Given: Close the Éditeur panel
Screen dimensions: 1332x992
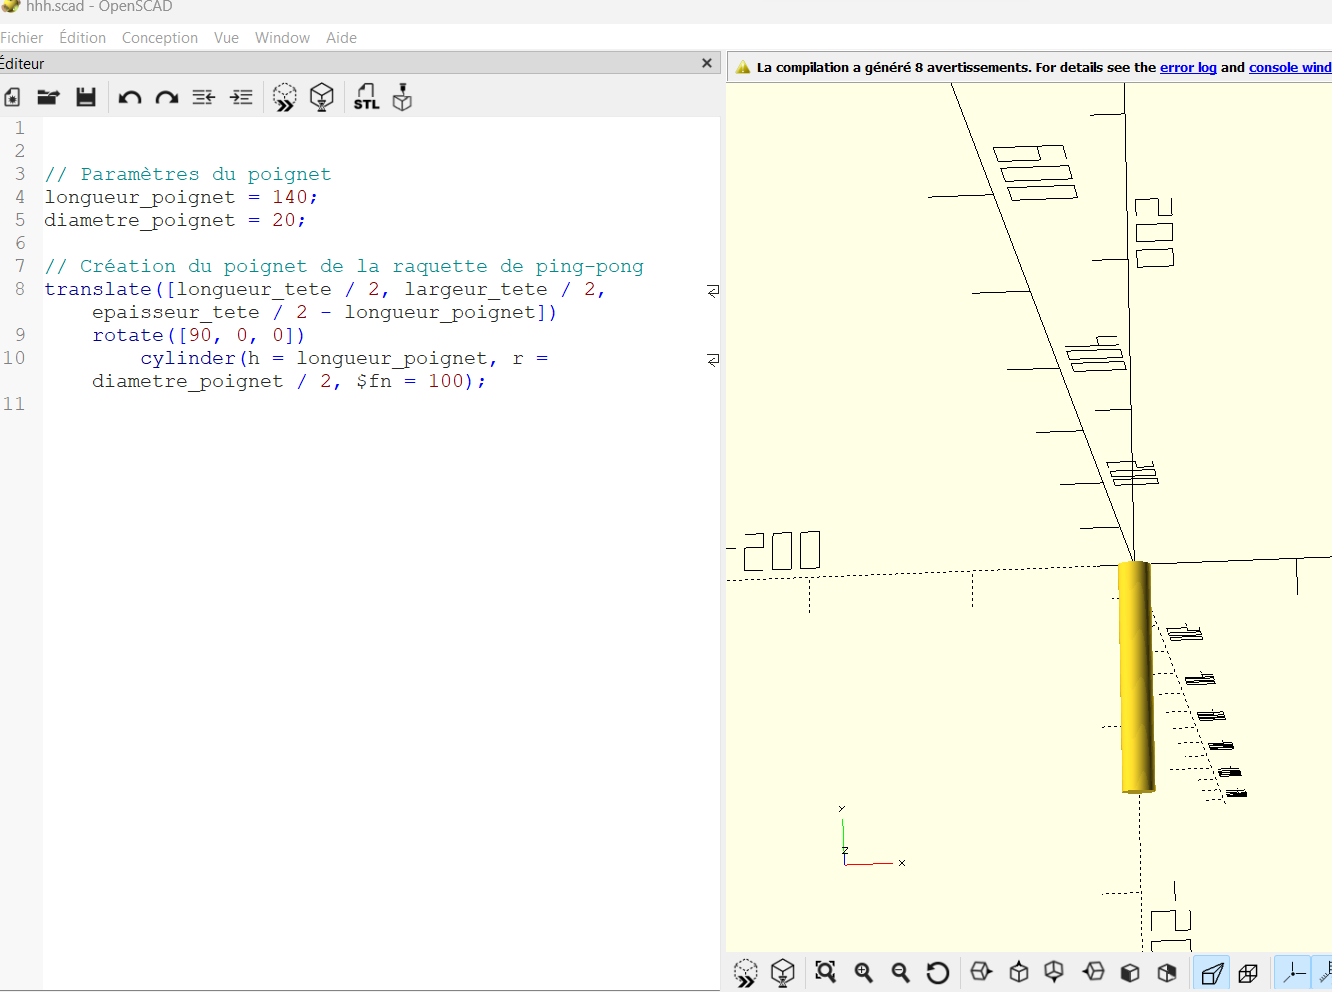Looking at the screenshot, I should (x=707, y=63).
